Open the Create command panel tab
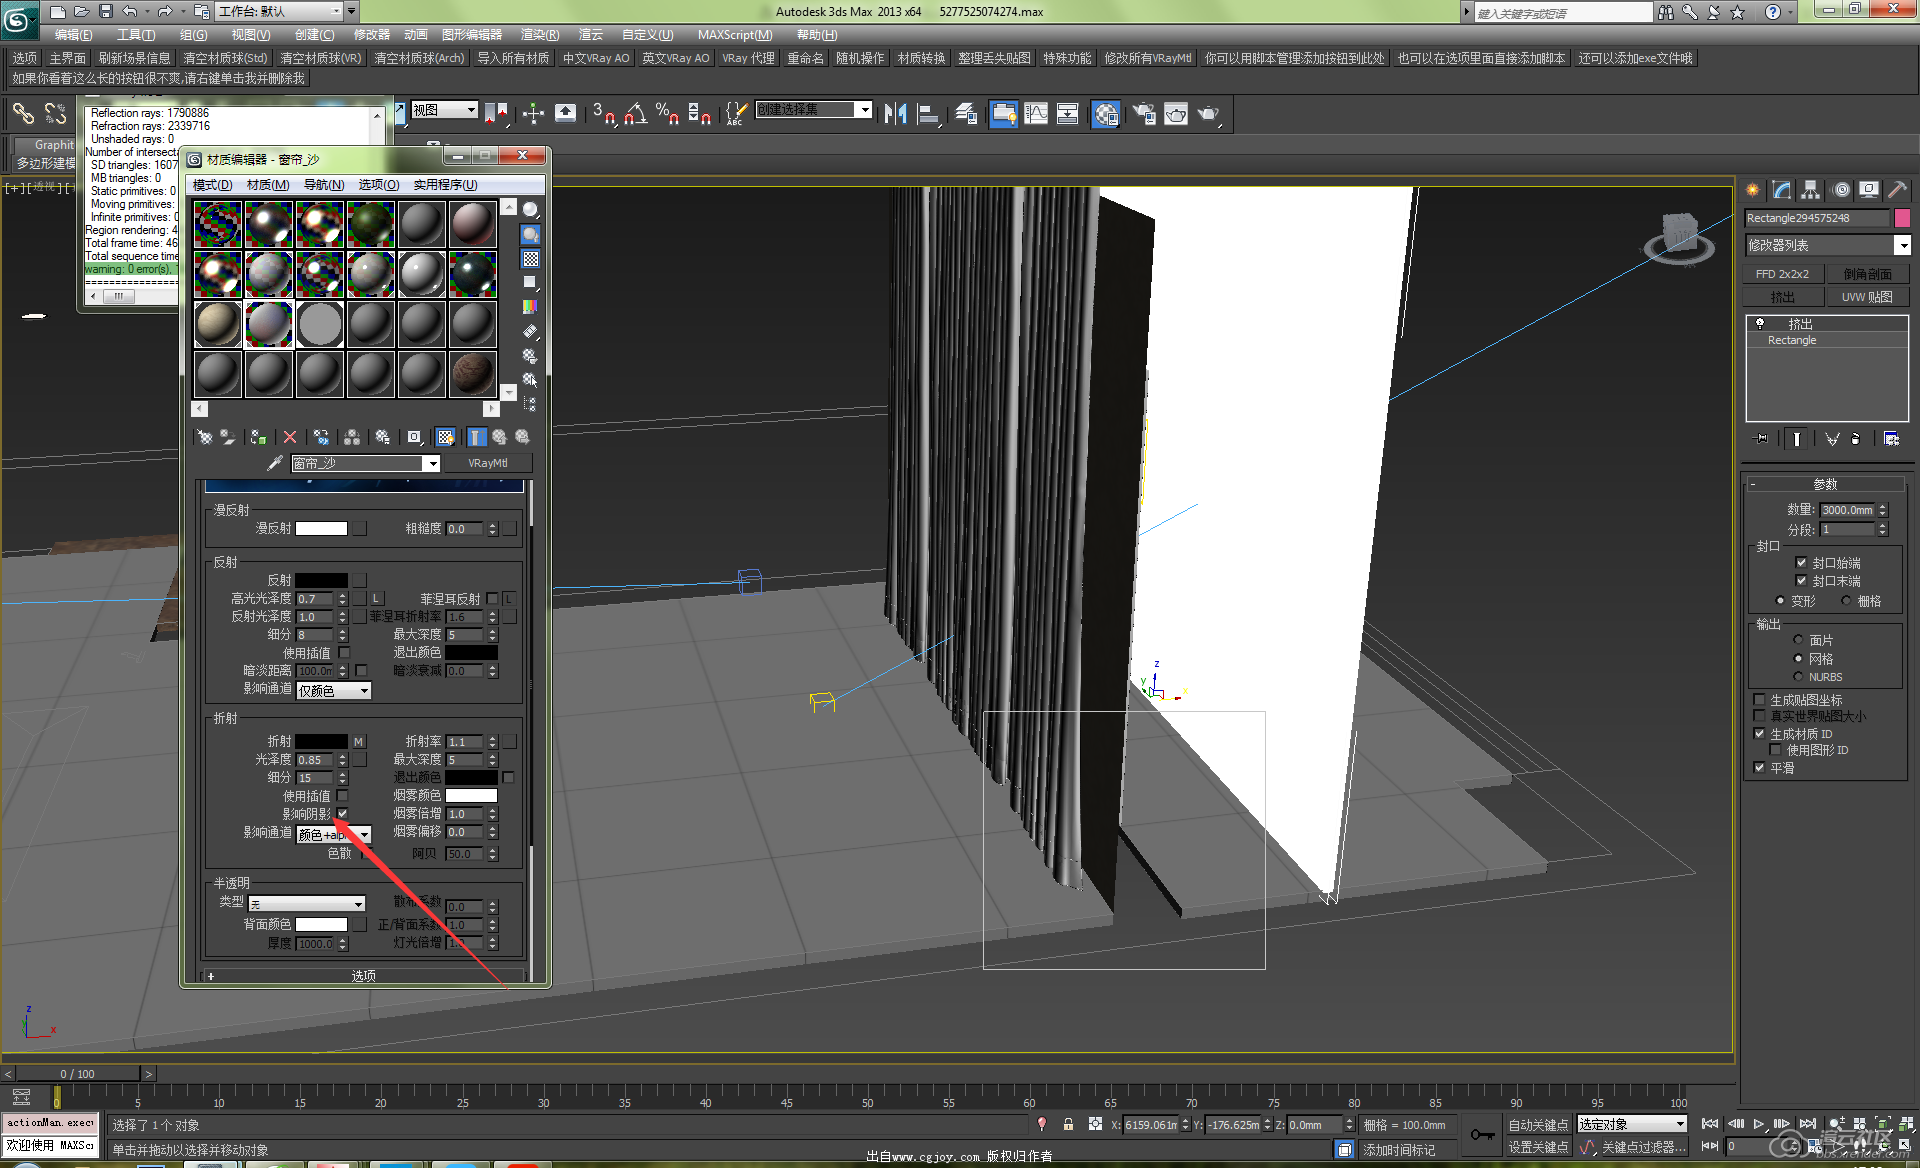This screenshot has width=1920, height=1168. point(1753,189)
